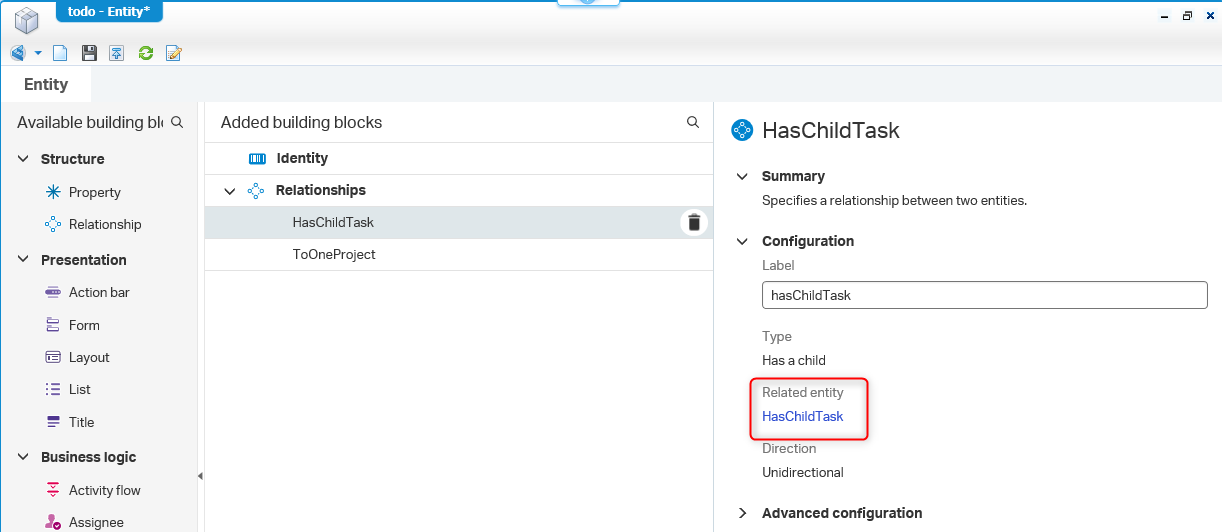Collapse the Summary section
This screenshot has width=1222, height=532.
pyautogui.click(x=742, y=177)
